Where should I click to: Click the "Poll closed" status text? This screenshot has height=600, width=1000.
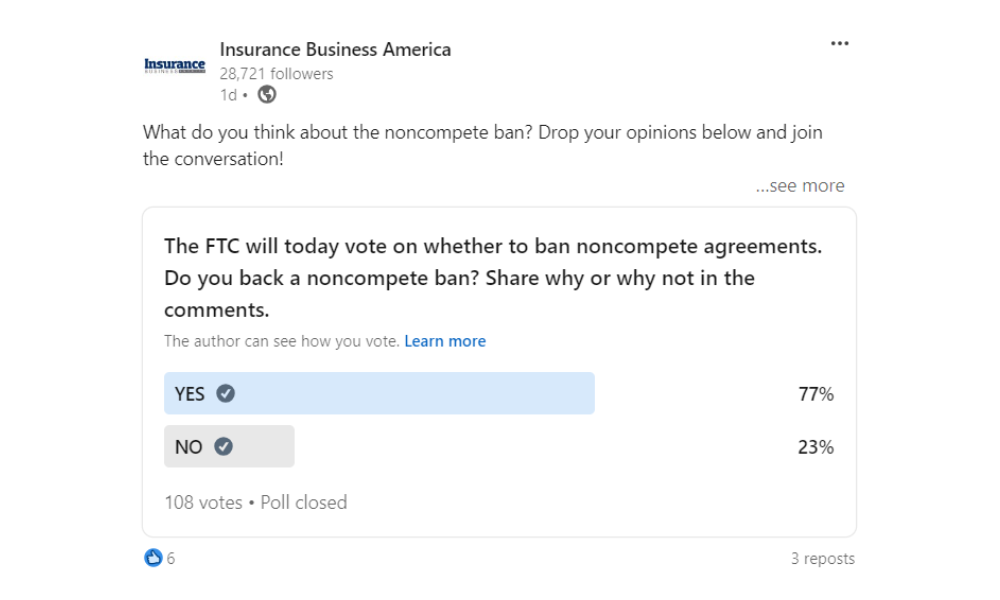tap(304, 502)
